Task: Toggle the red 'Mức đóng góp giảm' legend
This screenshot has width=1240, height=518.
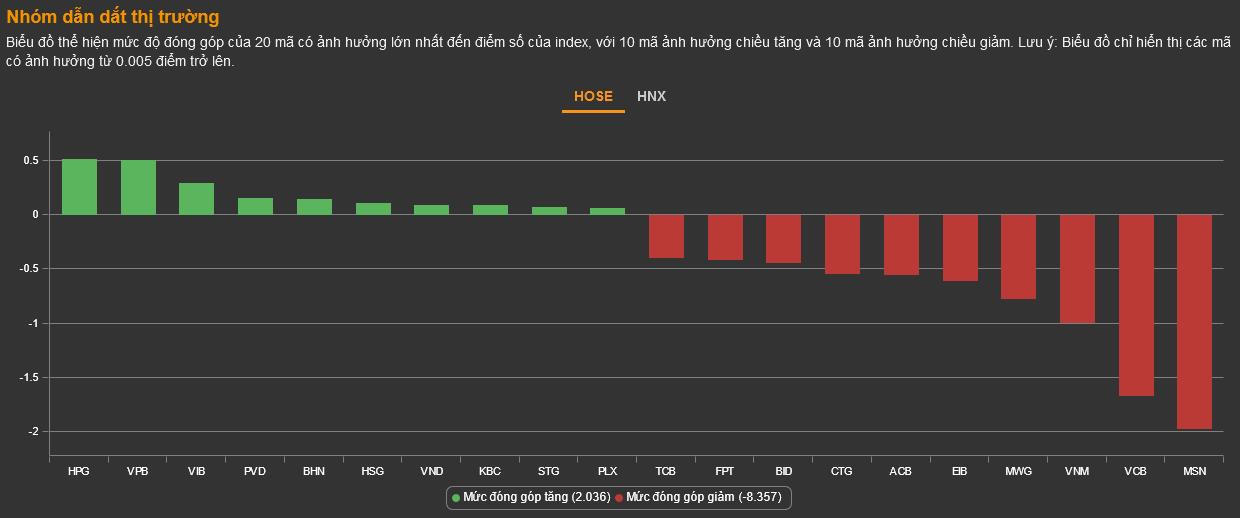Action: (x=703, y=497)
